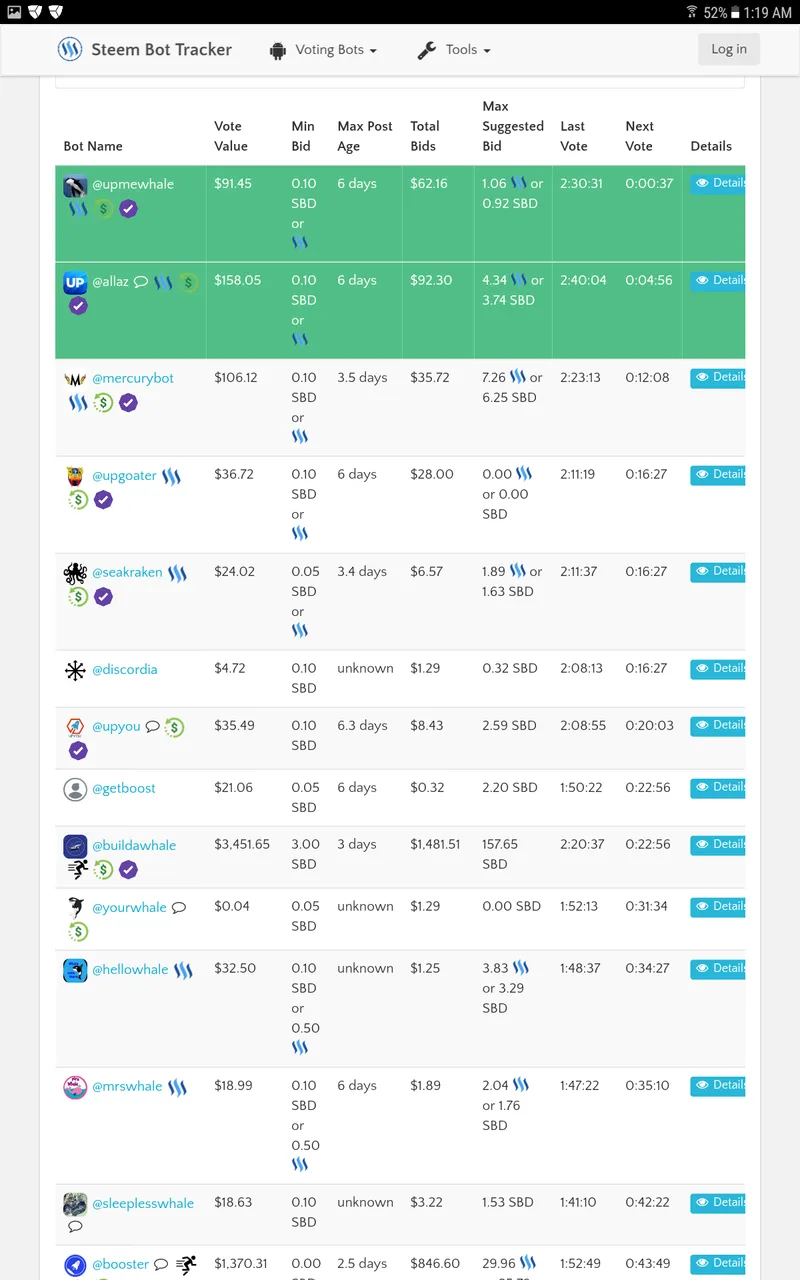The image size is (800, 1280).
Task: Open the @allaz bot link
Action: 110,281
